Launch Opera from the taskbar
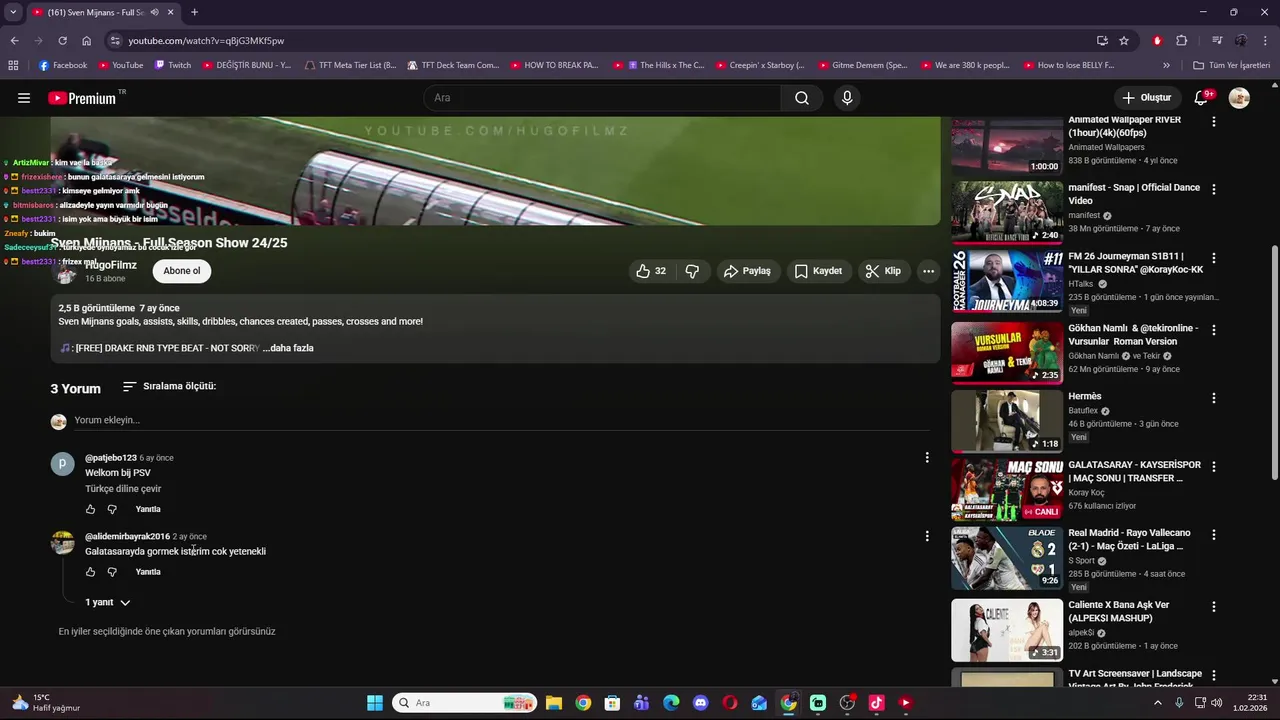The image size is (1280, 720). click(730, 703)
